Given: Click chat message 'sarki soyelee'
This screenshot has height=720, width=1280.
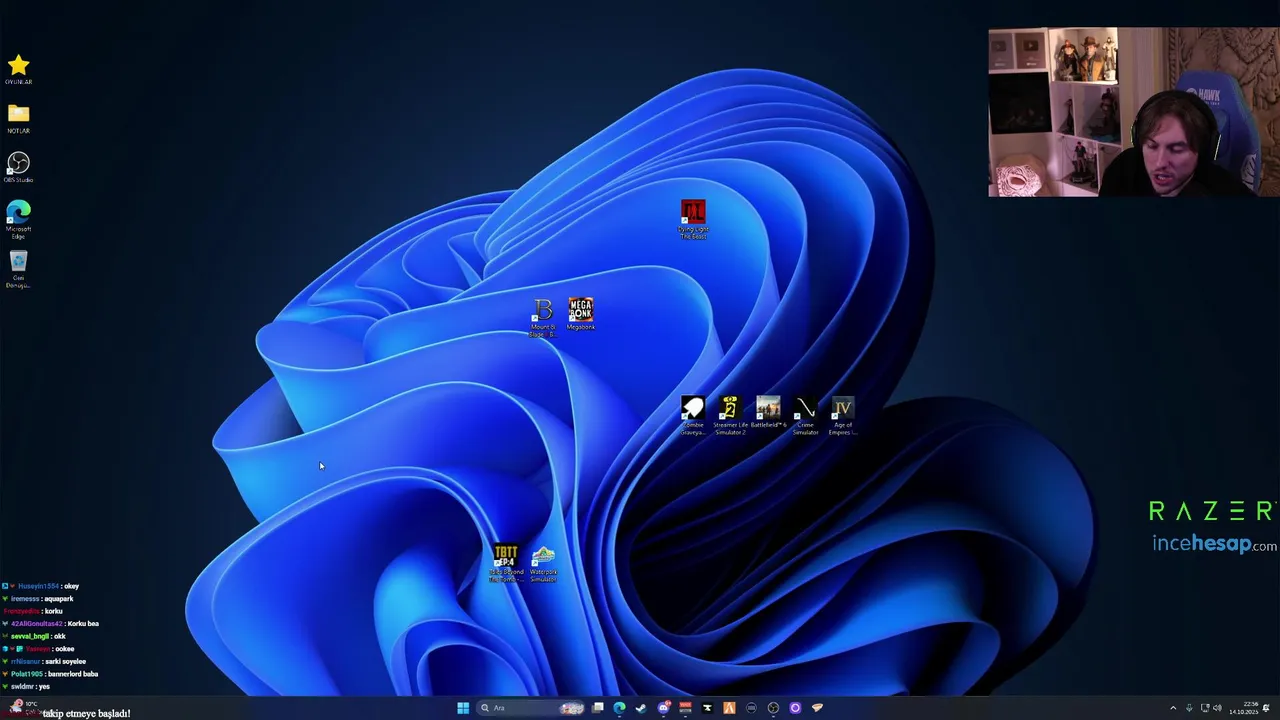Looking at the screenshot, I should pyautogui.click(x=65, y=661).
